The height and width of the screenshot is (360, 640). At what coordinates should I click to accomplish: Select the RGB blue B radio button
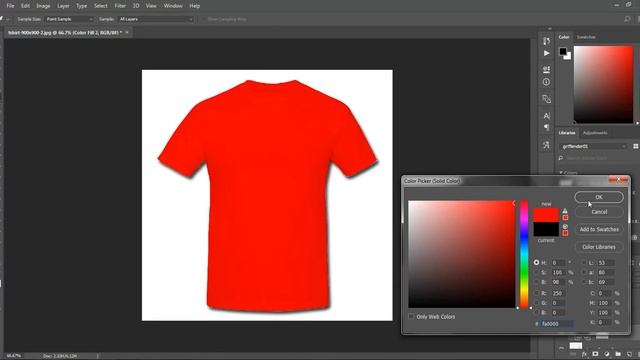[x=536, y=313]
